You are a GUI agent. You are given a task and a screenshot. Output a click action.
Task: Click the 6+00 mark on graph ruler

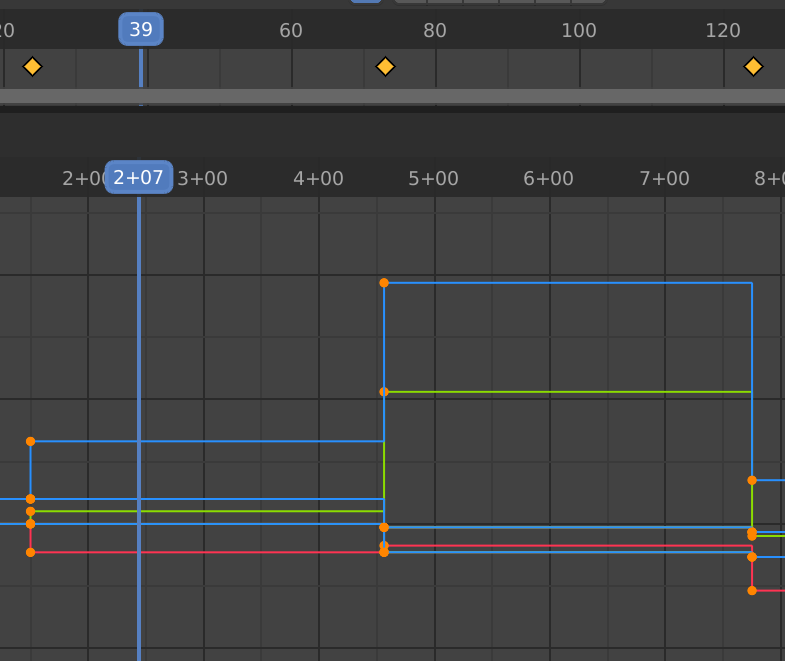(549, 178)
